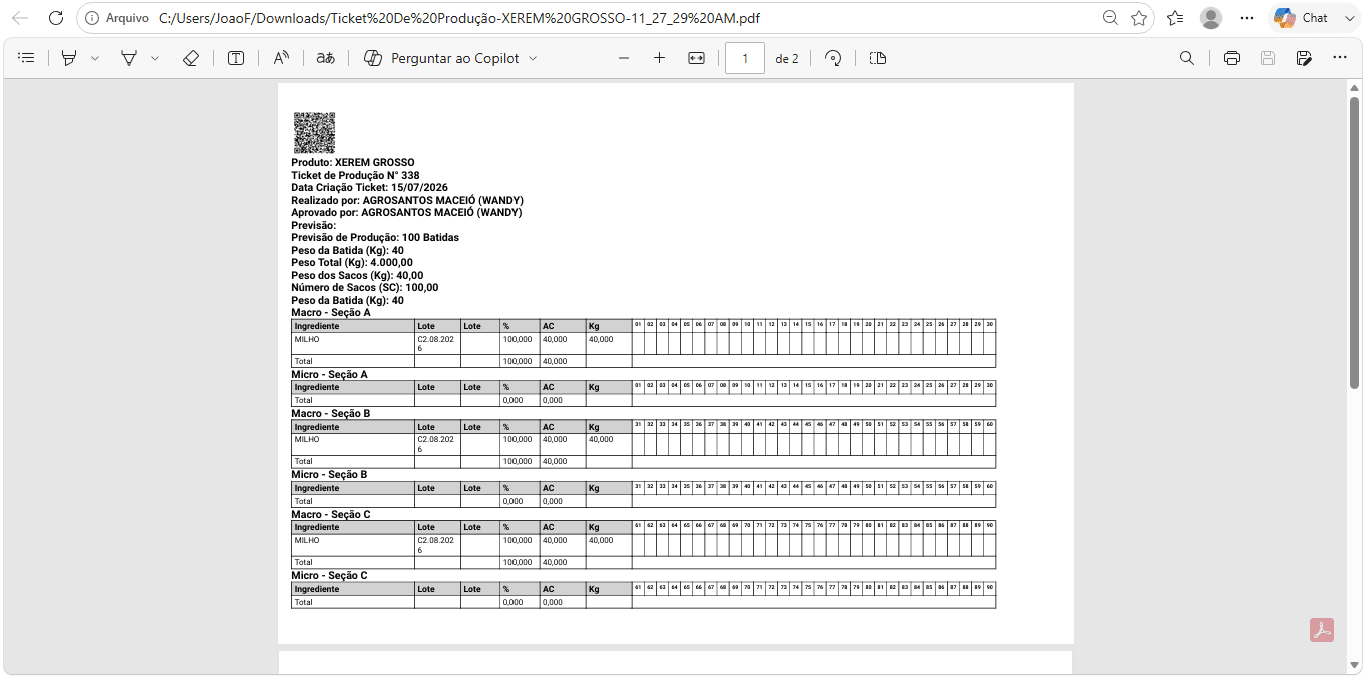Click the scrollbar up arrow
The height and width of the screenshot is (676, 1365).
point(1354,88)
